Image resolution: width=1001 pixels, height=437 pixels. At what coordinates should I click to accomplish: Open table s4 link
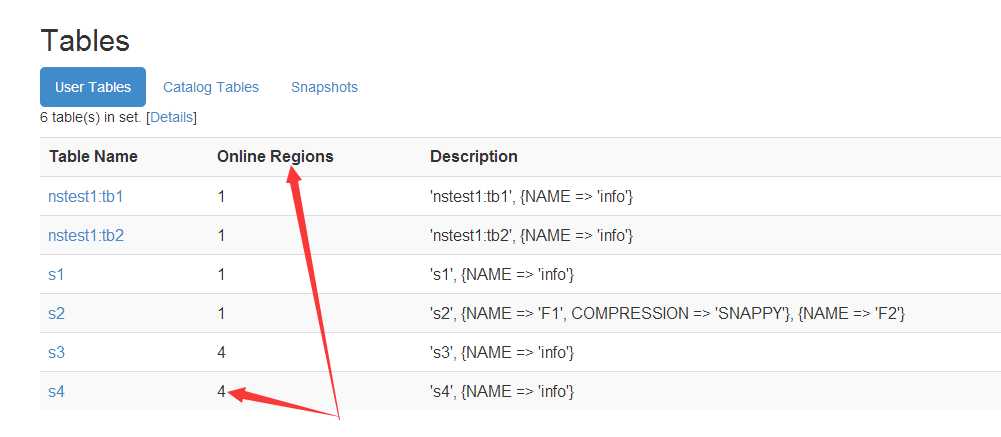tap(57, 391)
